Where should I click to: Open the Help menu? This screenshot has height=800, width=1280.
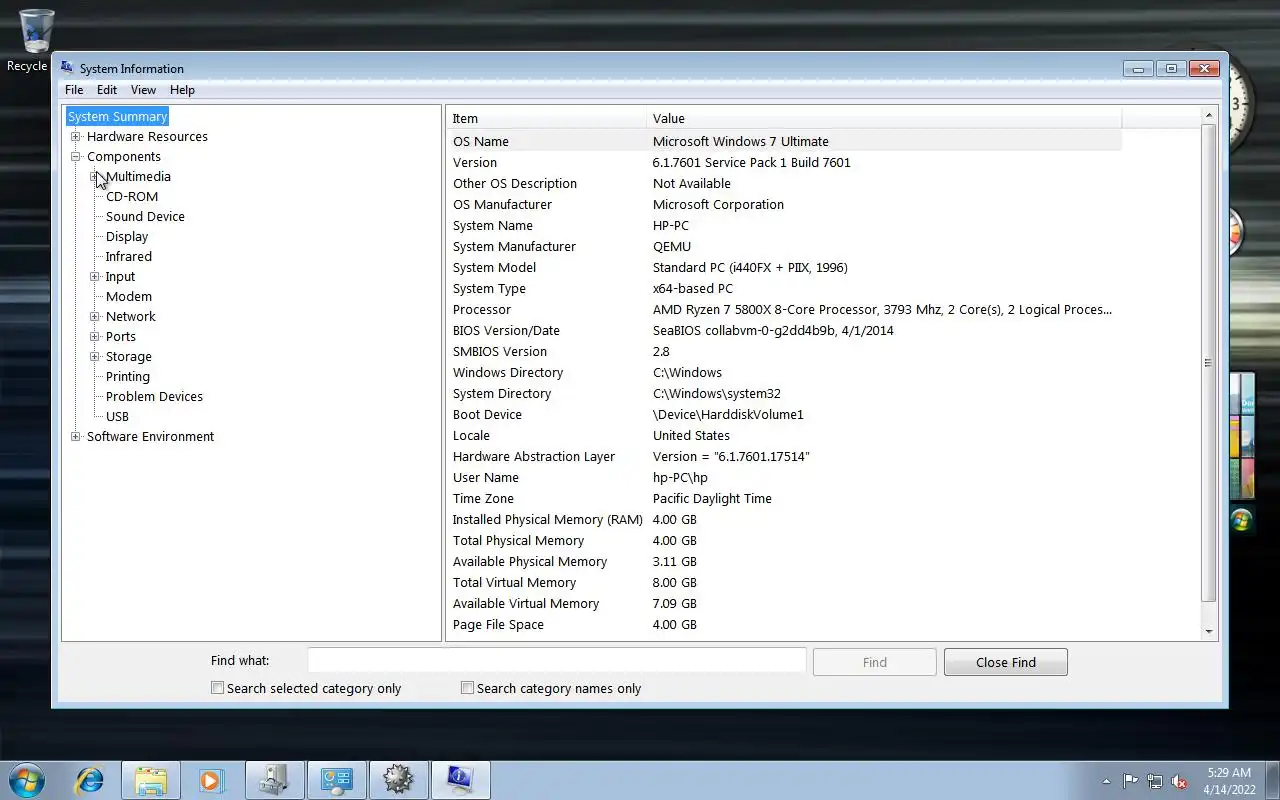[x=182, y=90]
